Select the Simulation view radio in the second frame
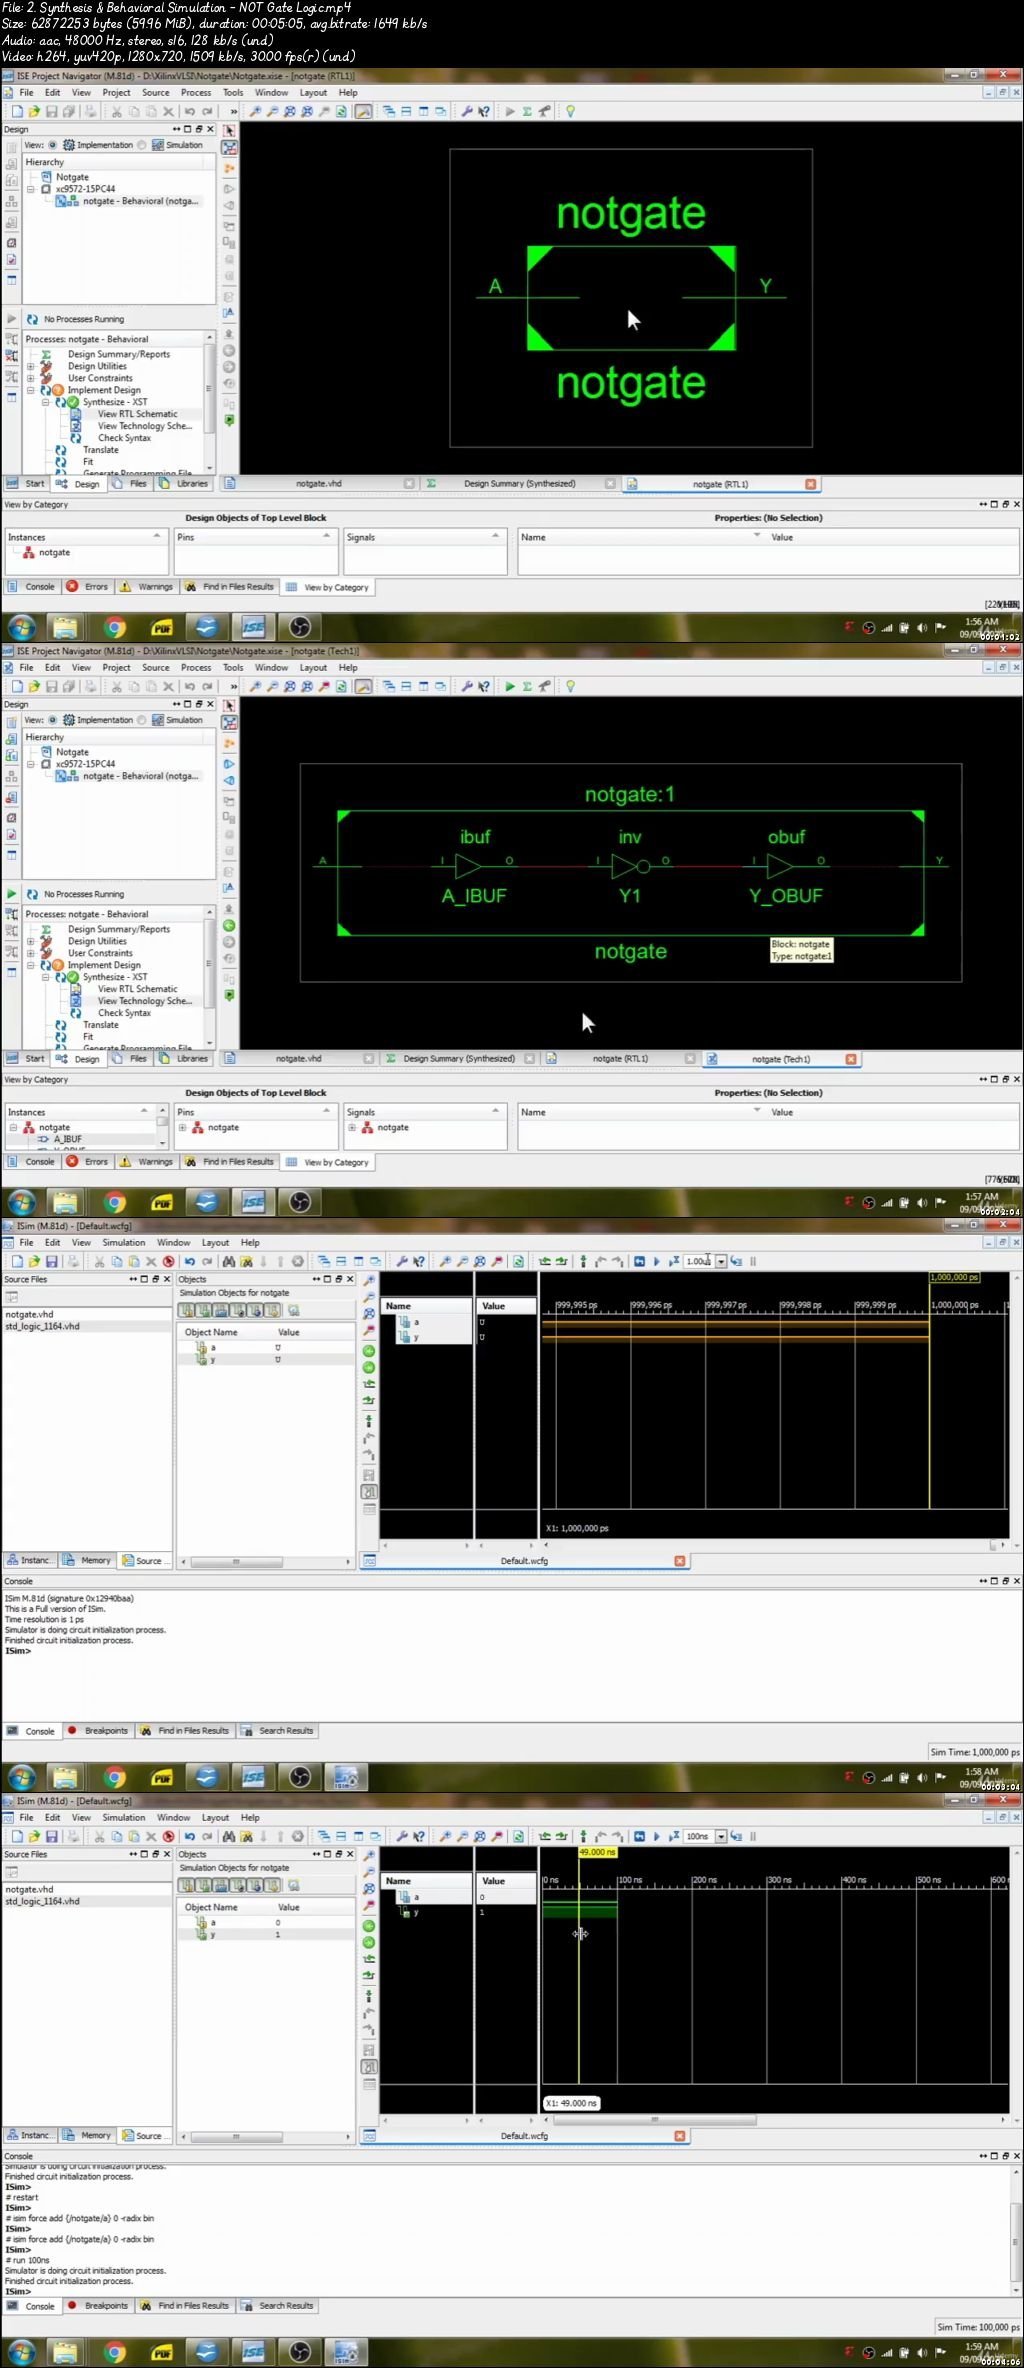 coord(142,720)
